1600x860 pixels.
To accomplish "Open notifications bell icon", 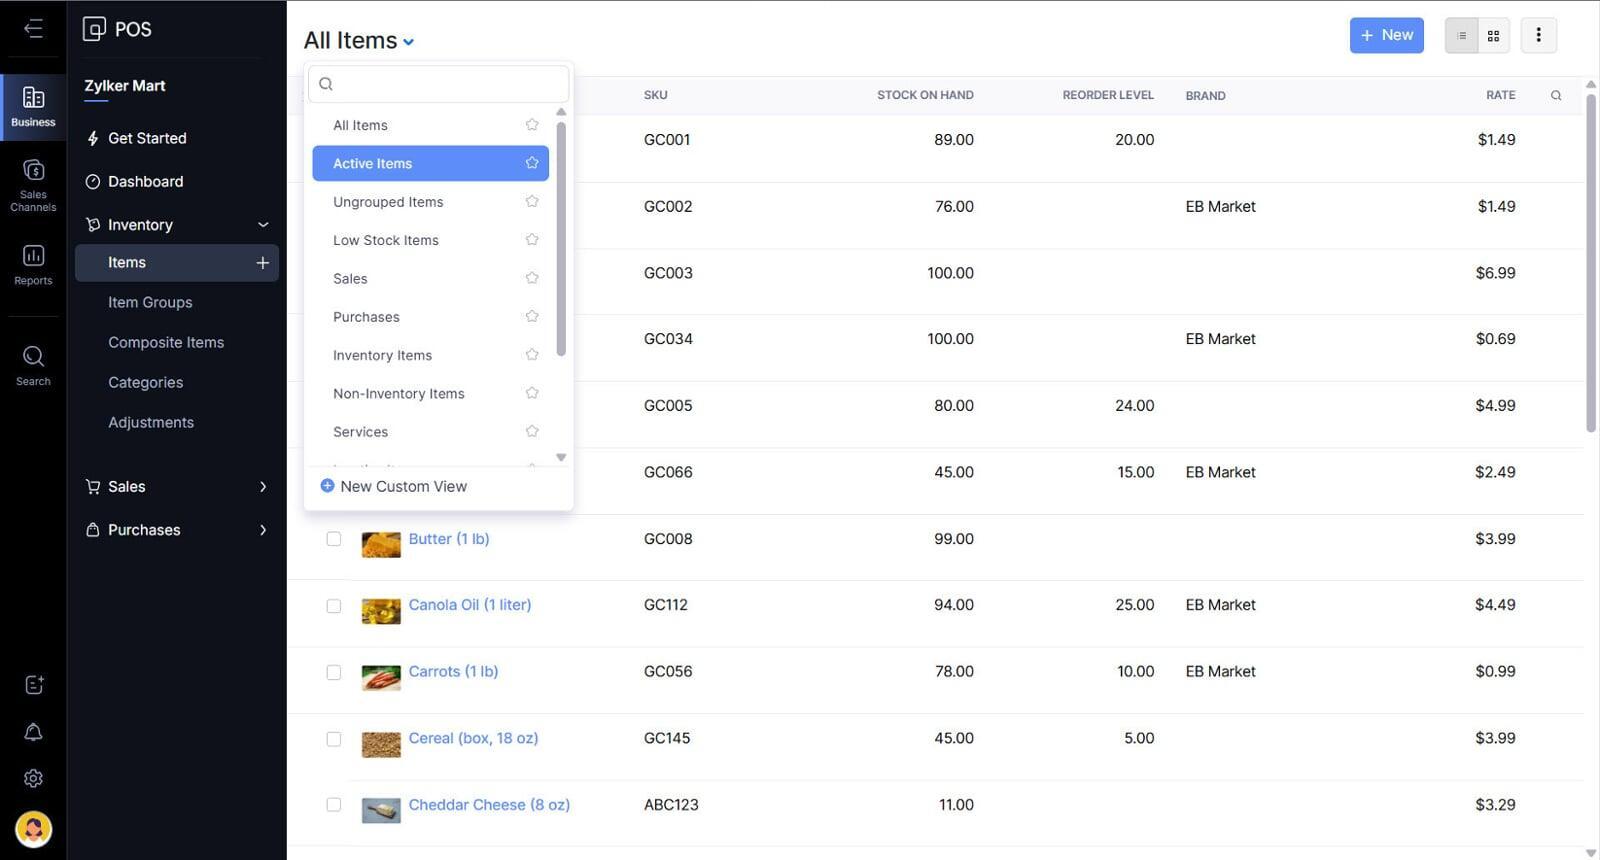I will (33, 732).
